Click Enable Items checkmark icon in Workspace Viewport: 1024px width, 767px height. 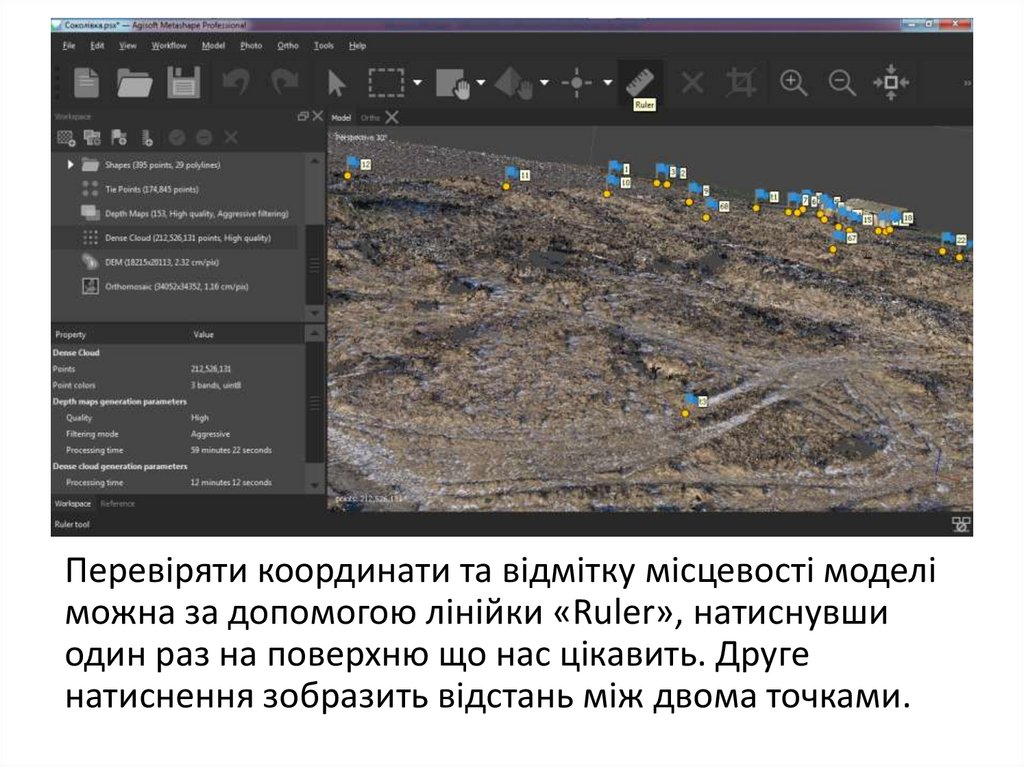click(x=177, y=138)
